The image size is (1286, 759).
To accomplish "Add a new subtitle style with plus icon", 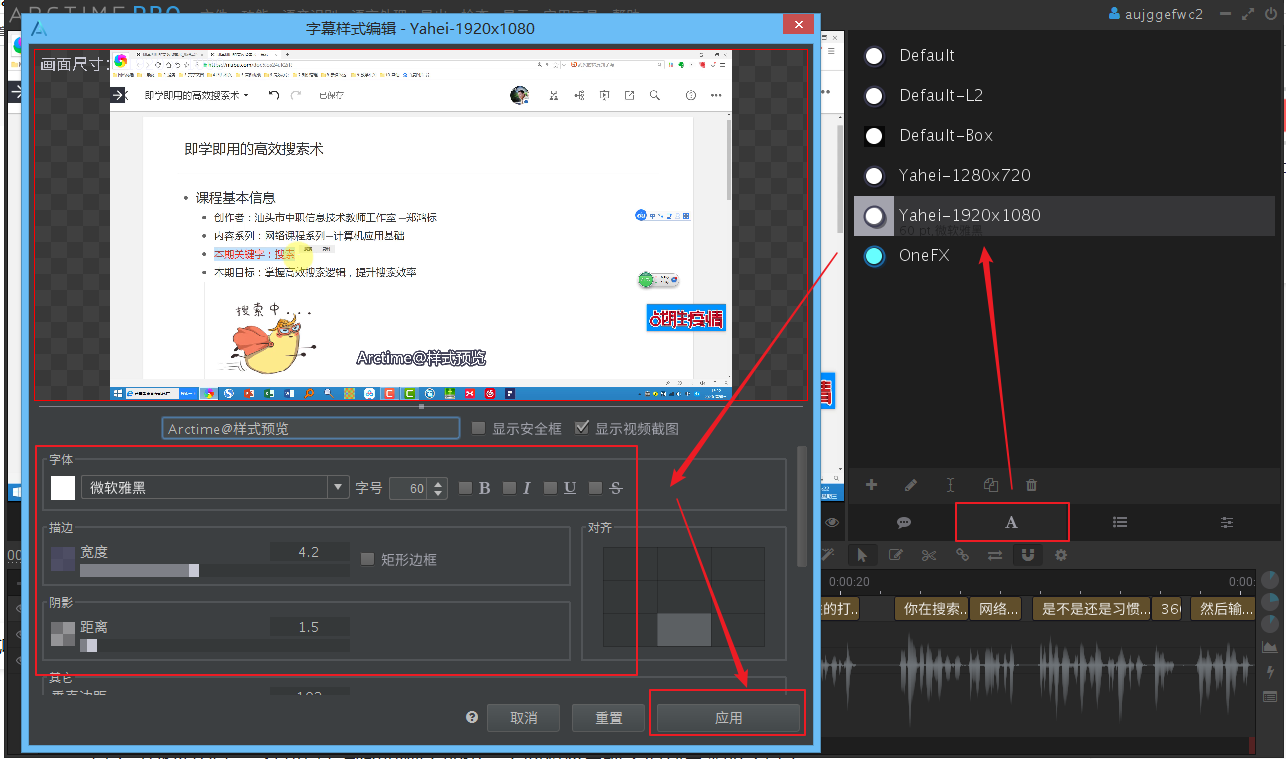I will [x=871, y=485].
